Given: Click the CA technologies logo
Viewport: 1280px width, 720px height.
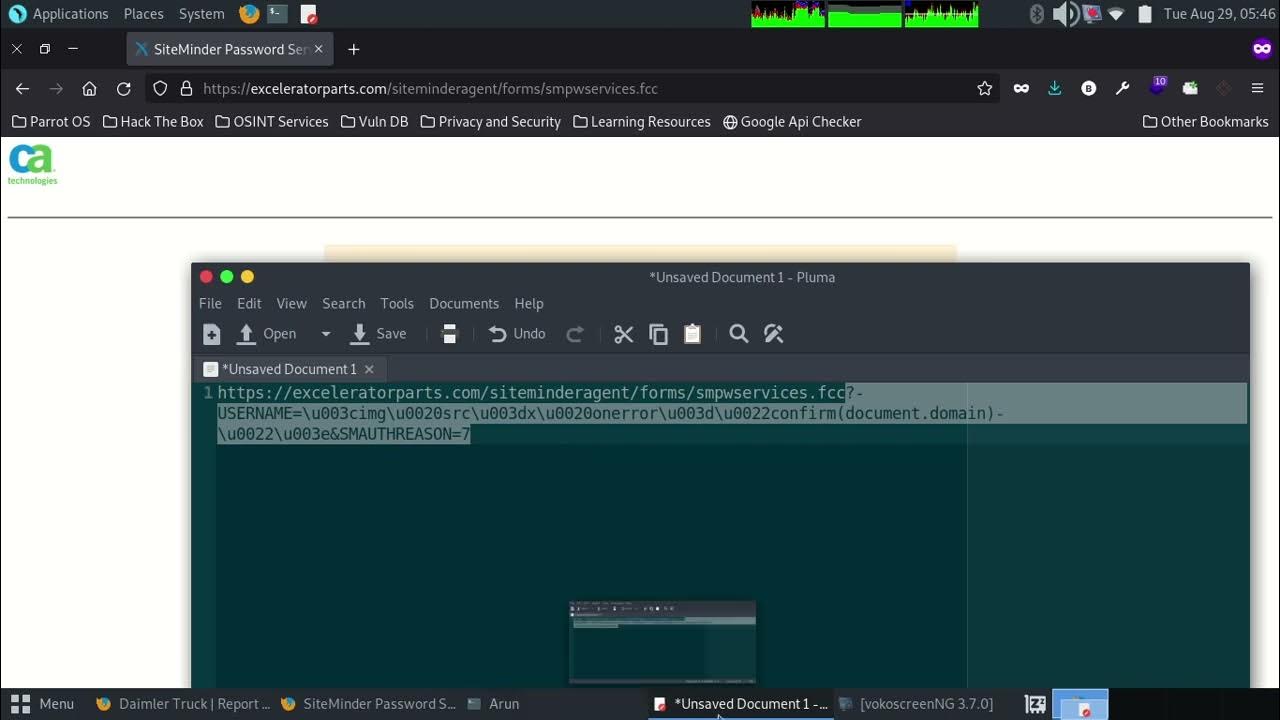Looking at the screenshot, I should [x=32, y=165].
